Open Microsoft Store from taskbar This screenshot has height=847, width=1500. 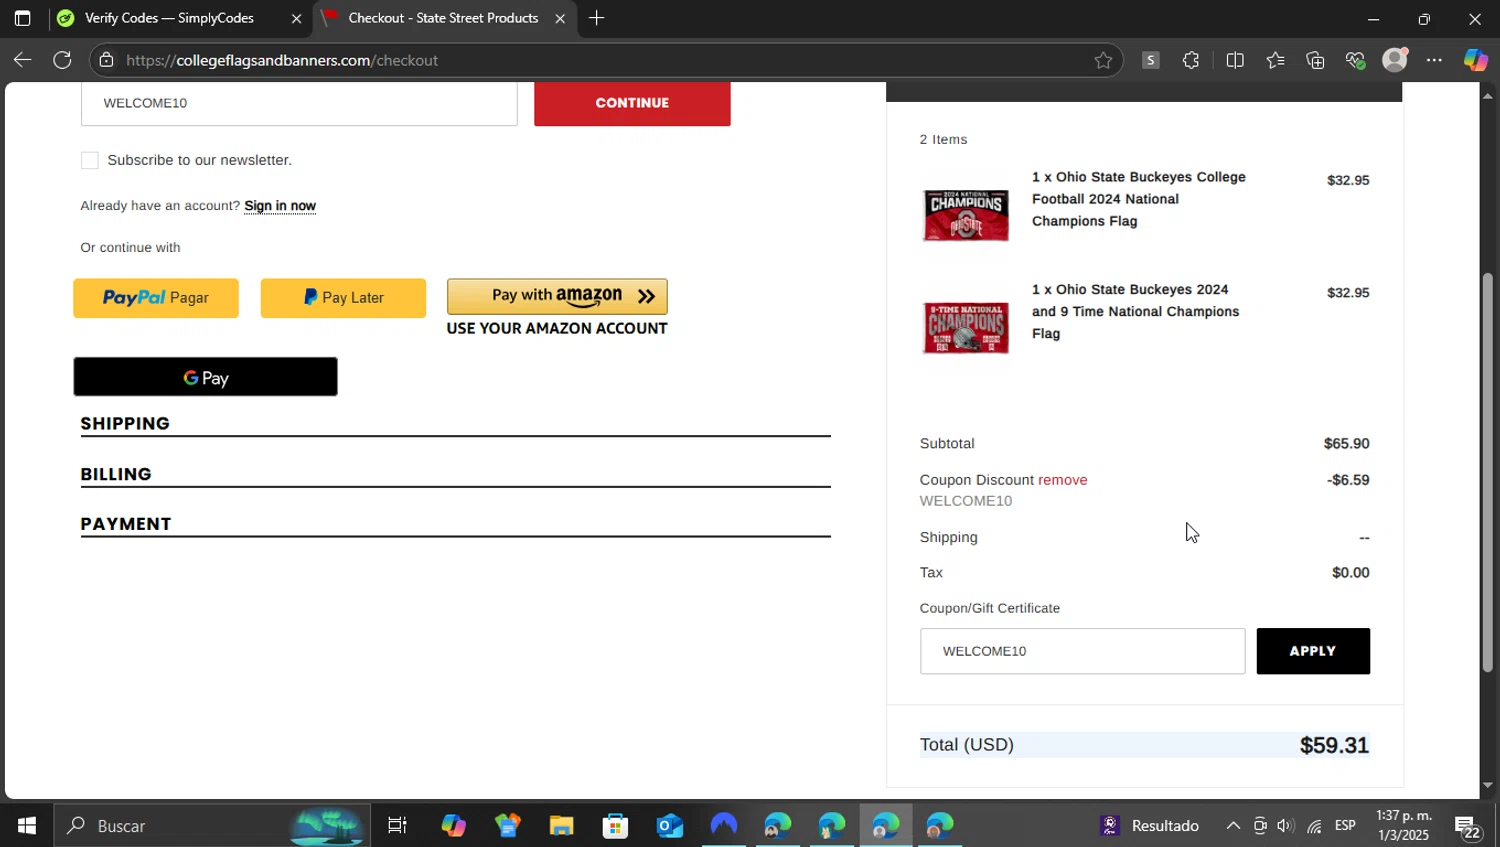pyautogui.click(x=615, y=826)
